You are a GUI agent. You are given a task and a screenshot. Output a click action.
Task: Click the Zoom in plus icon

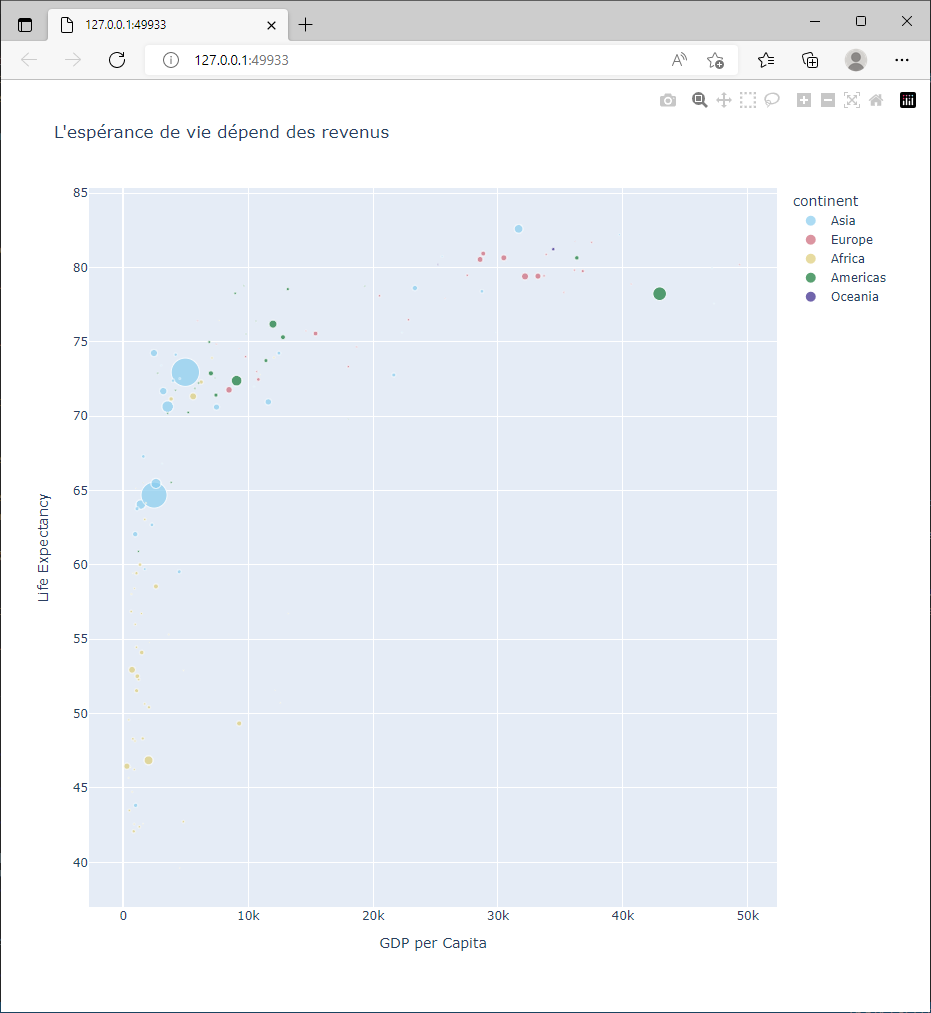tap(804, 100)
